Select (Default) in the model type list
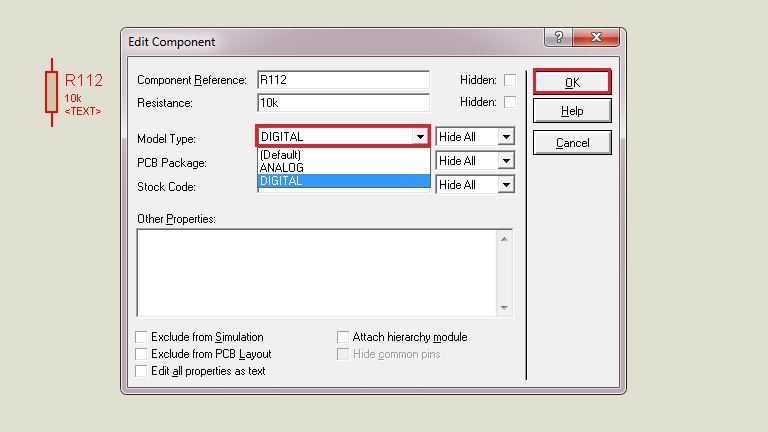Image resolution: width=768 pixels, height=432 pixels. pyautogui.click(x=281, y=155)
